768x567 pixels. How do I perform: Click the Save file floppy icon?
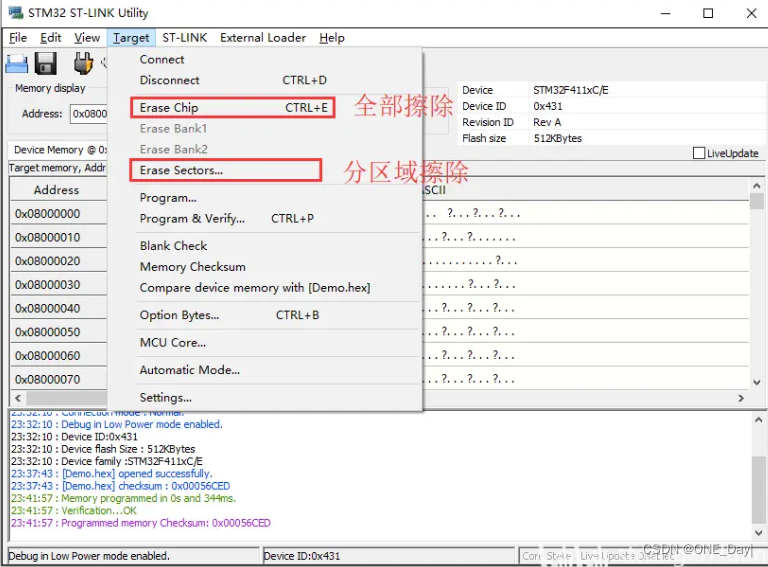46,64
